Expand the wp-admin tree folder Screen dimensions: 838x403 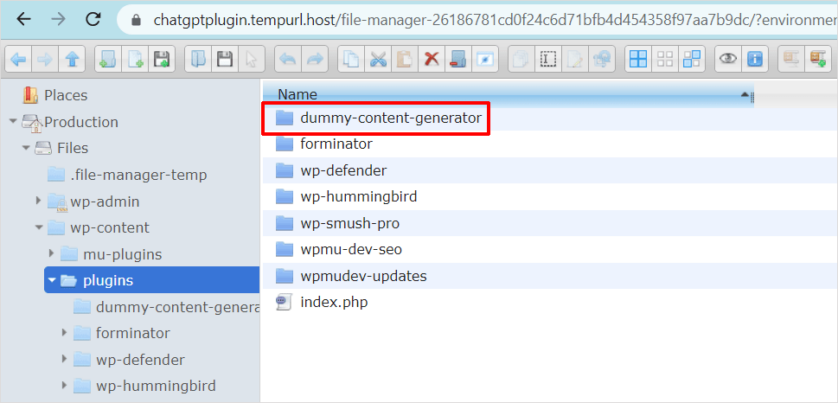[38, 201]
